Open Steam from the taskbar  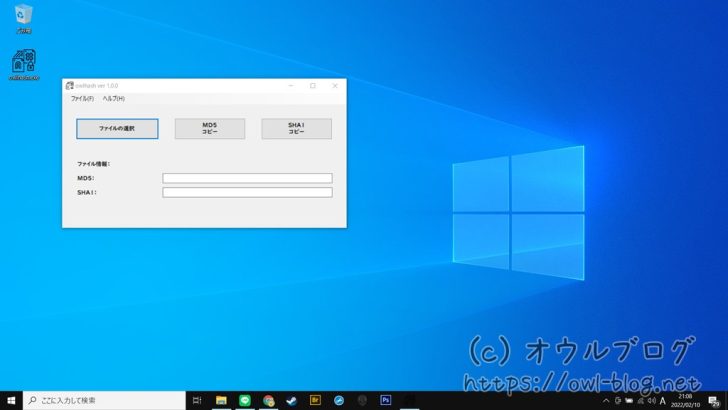(292, 400)
